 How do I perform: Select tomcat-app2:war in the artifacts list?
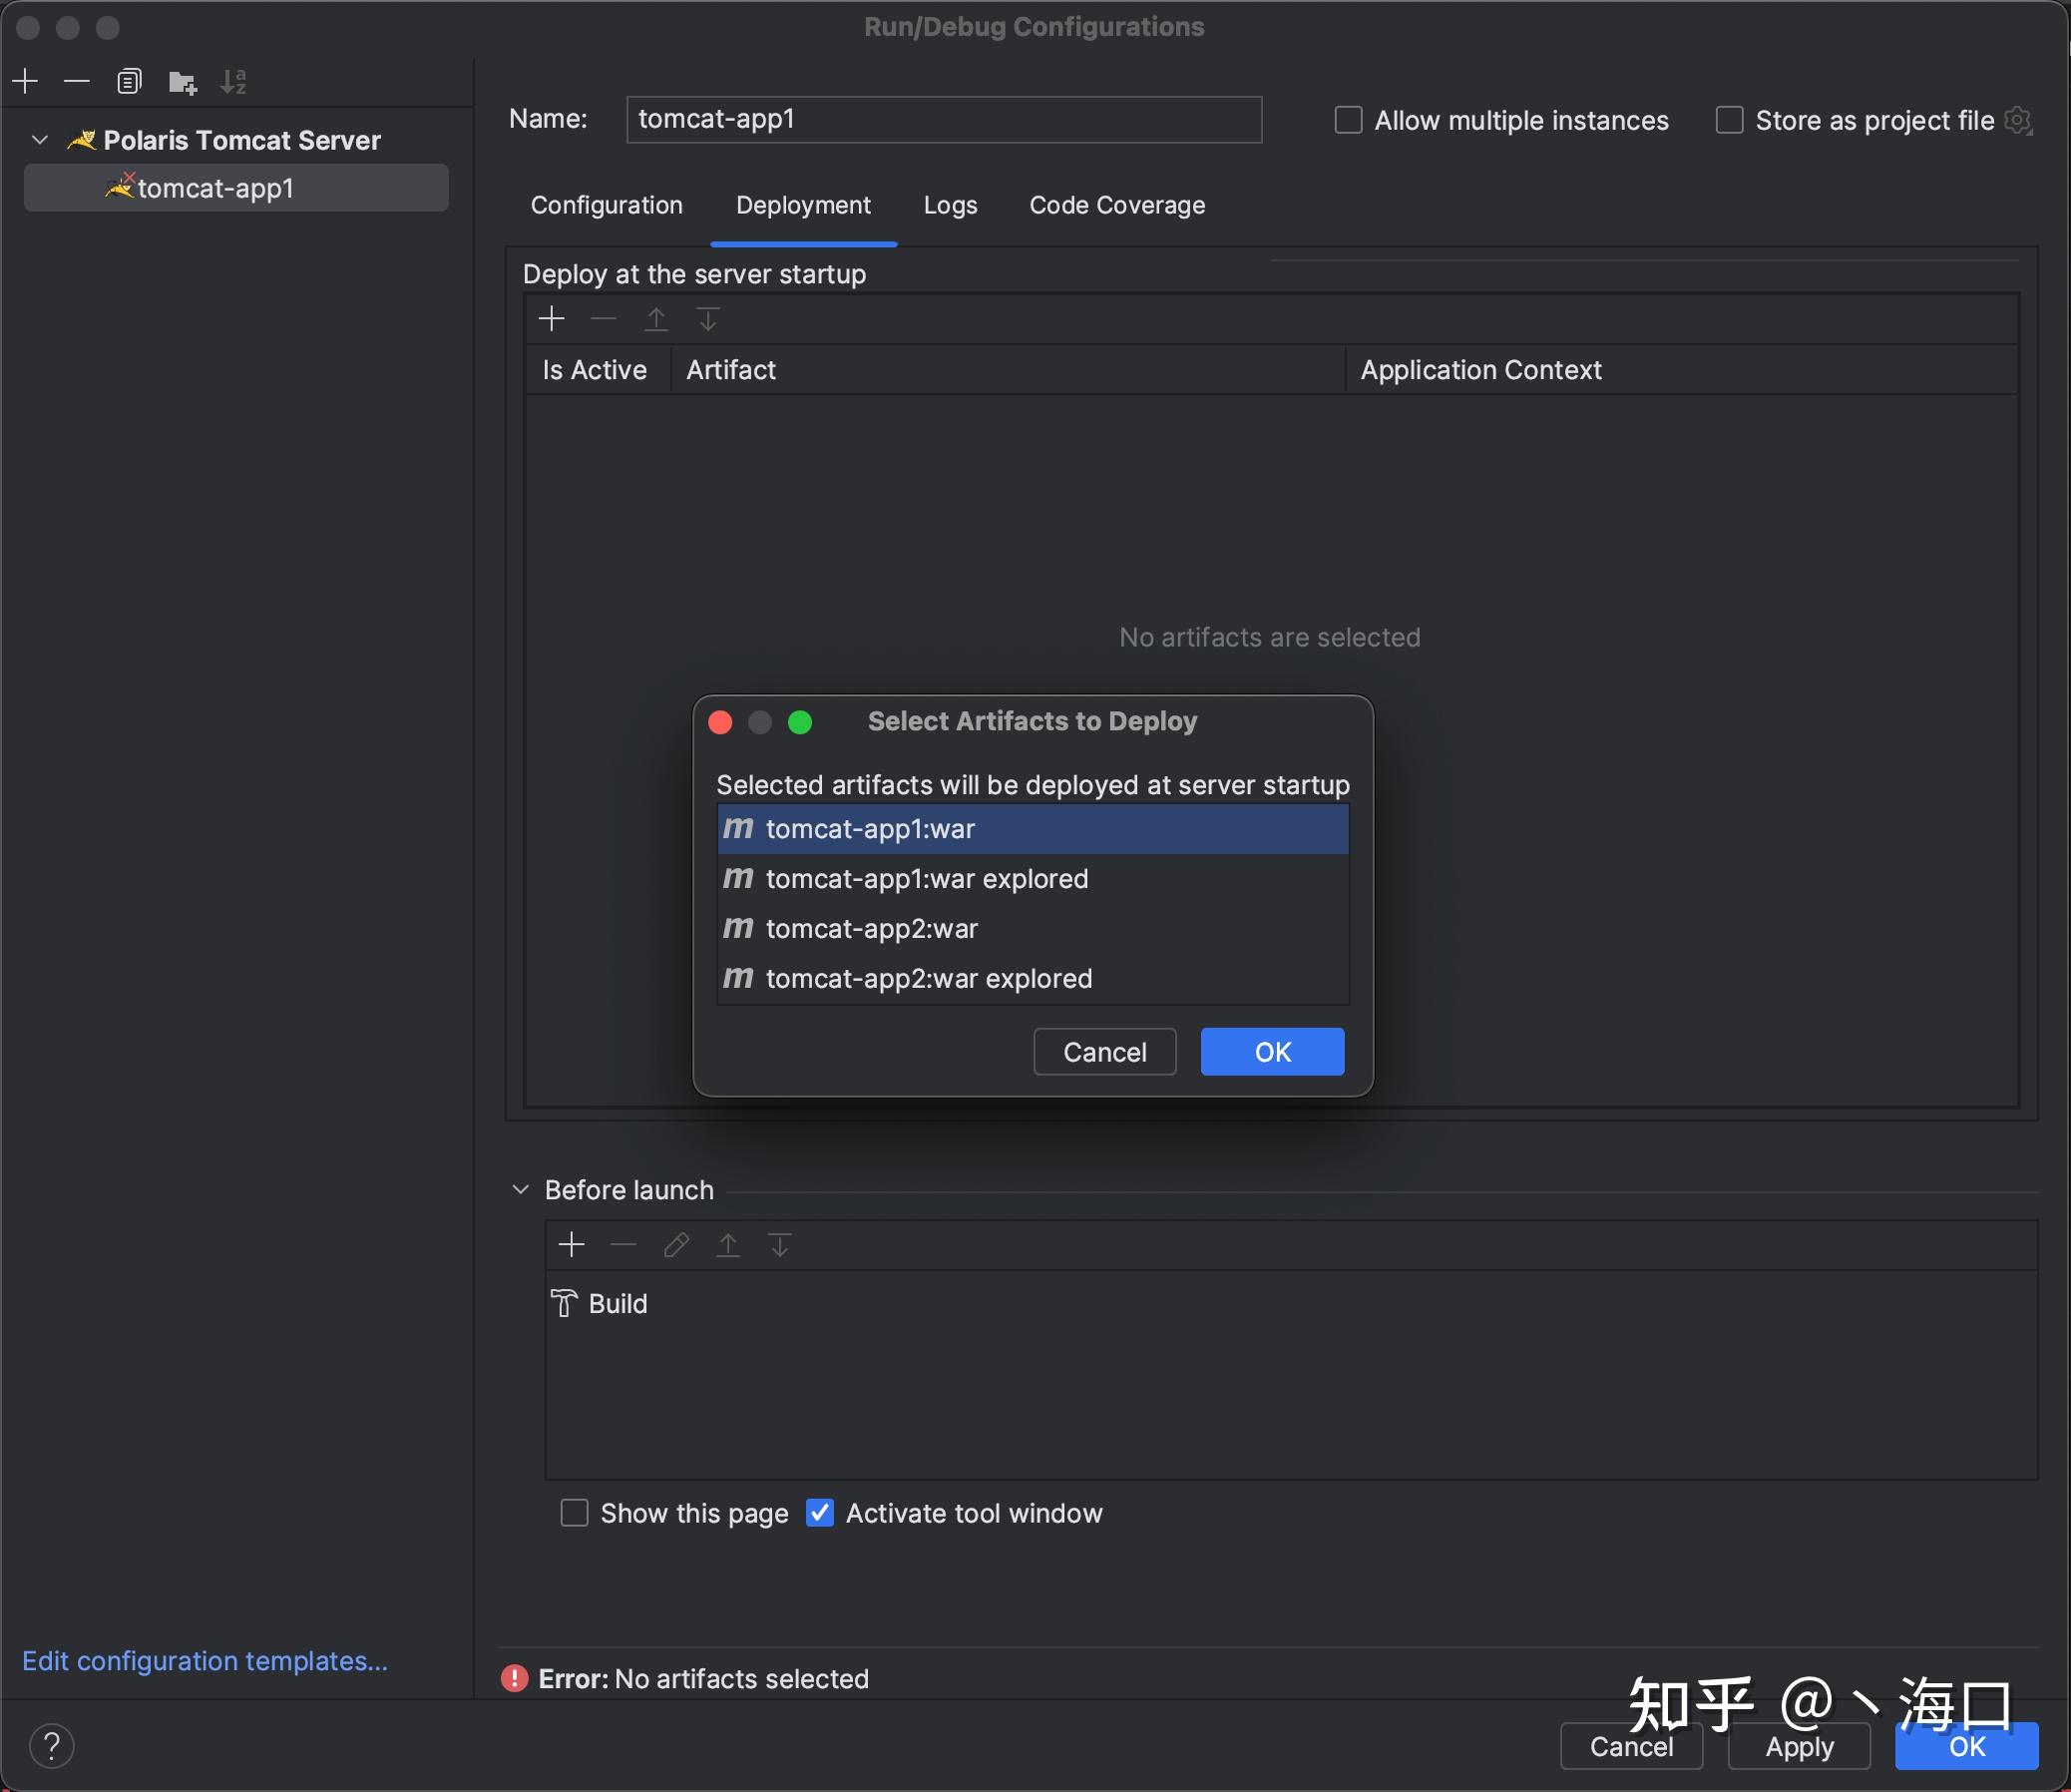point(870,928)
